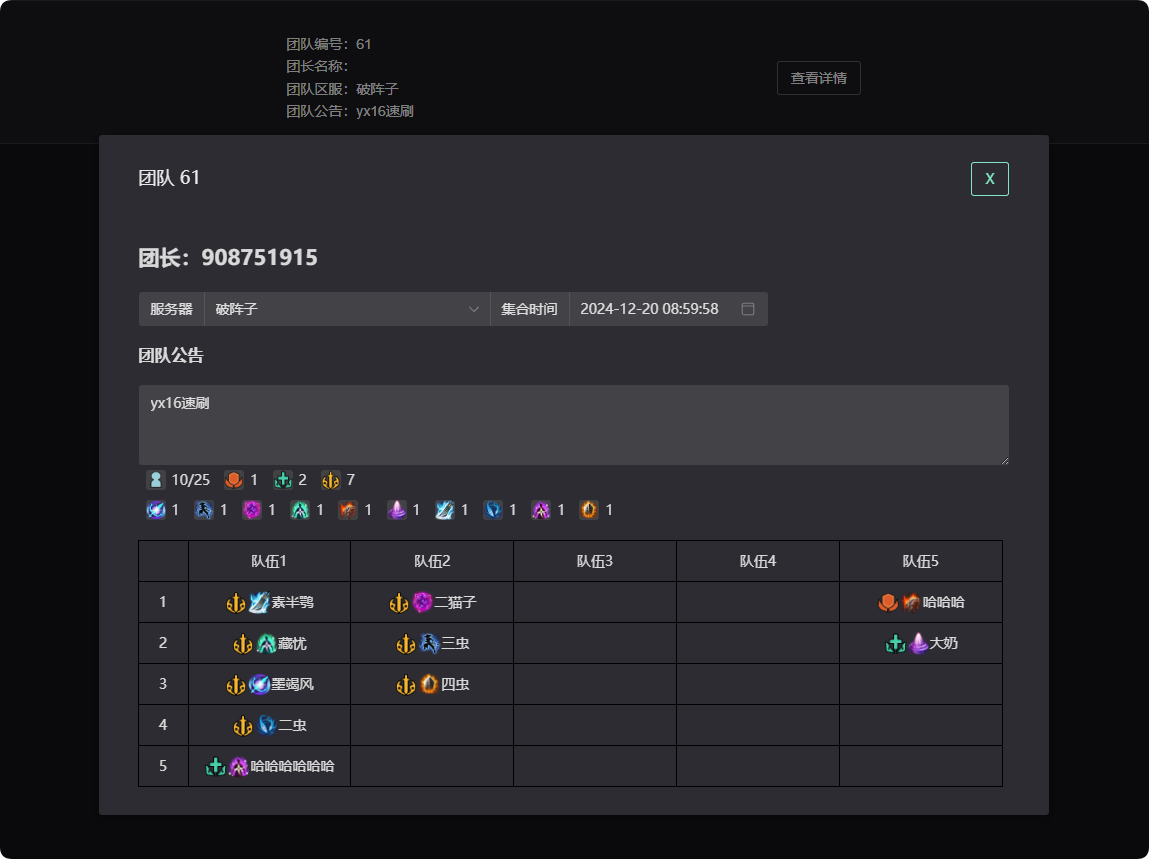1149x859 pixels.
Task: Open the calendar picker for 集合时间
Action: [748, 309]
